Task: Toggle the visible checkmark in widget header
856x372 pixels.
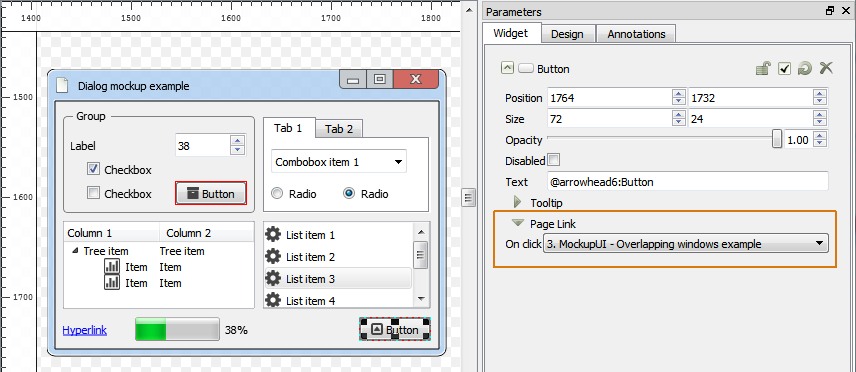Action: coord(784,69)
